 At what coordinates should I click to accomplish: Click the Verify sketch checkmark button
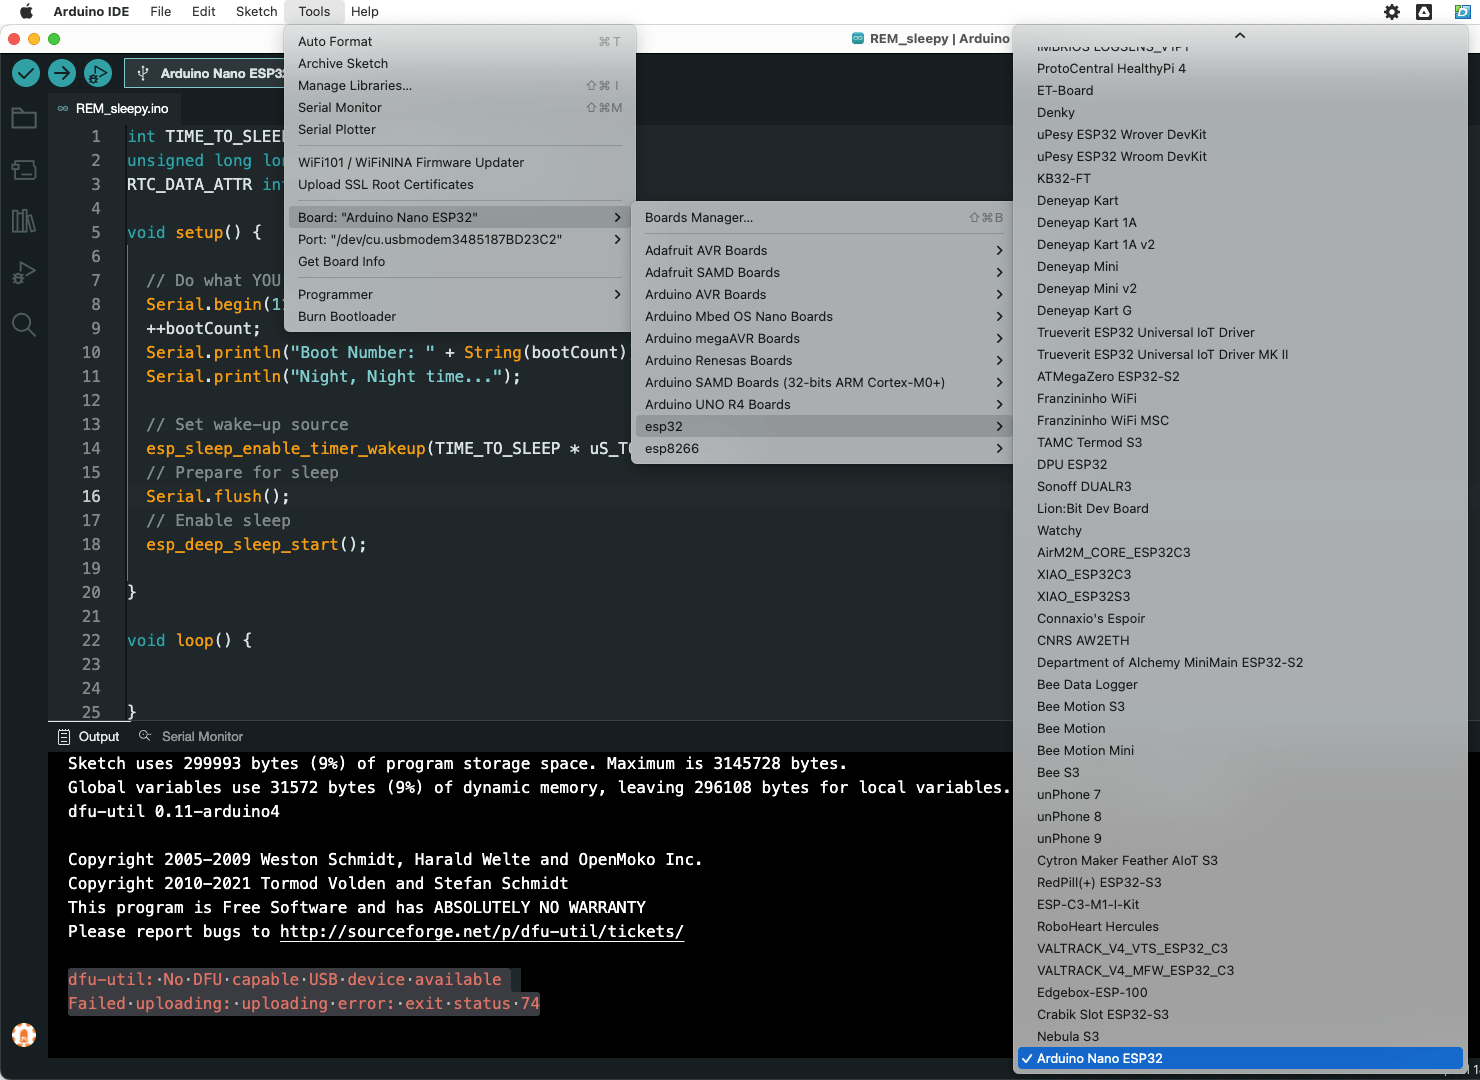(26, 73)
